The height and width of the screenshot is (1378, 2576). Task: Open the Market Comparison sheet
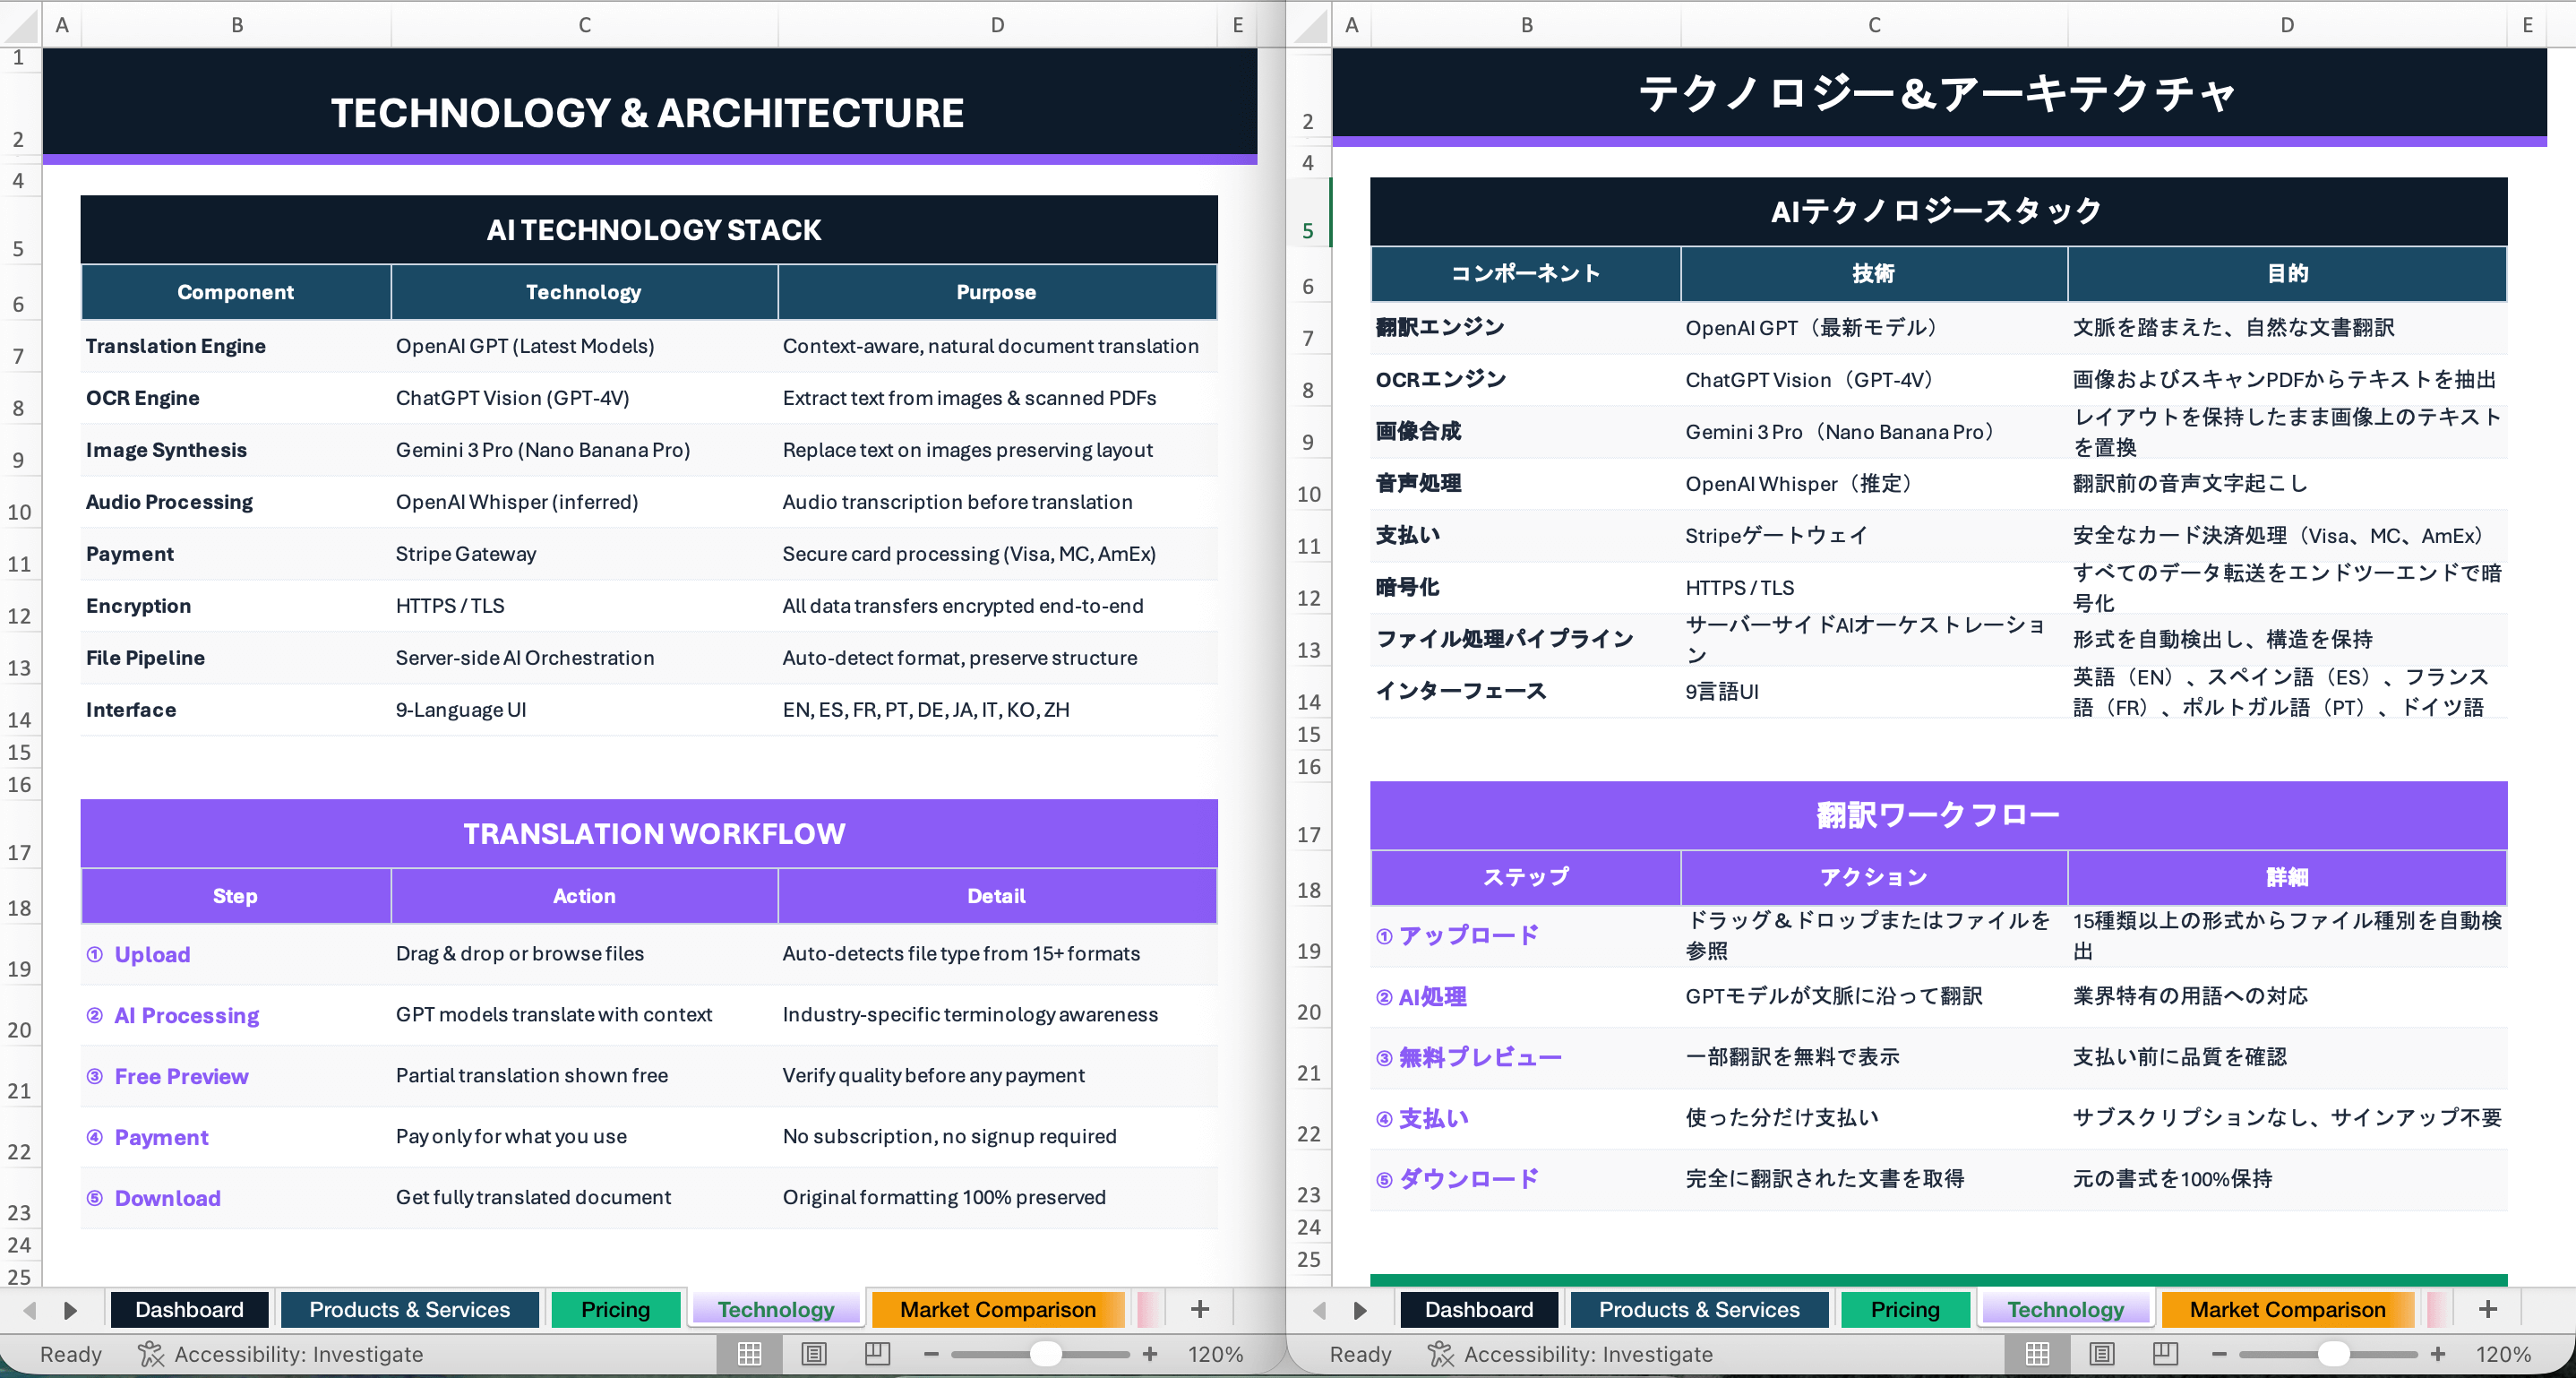pos(997,1309)
